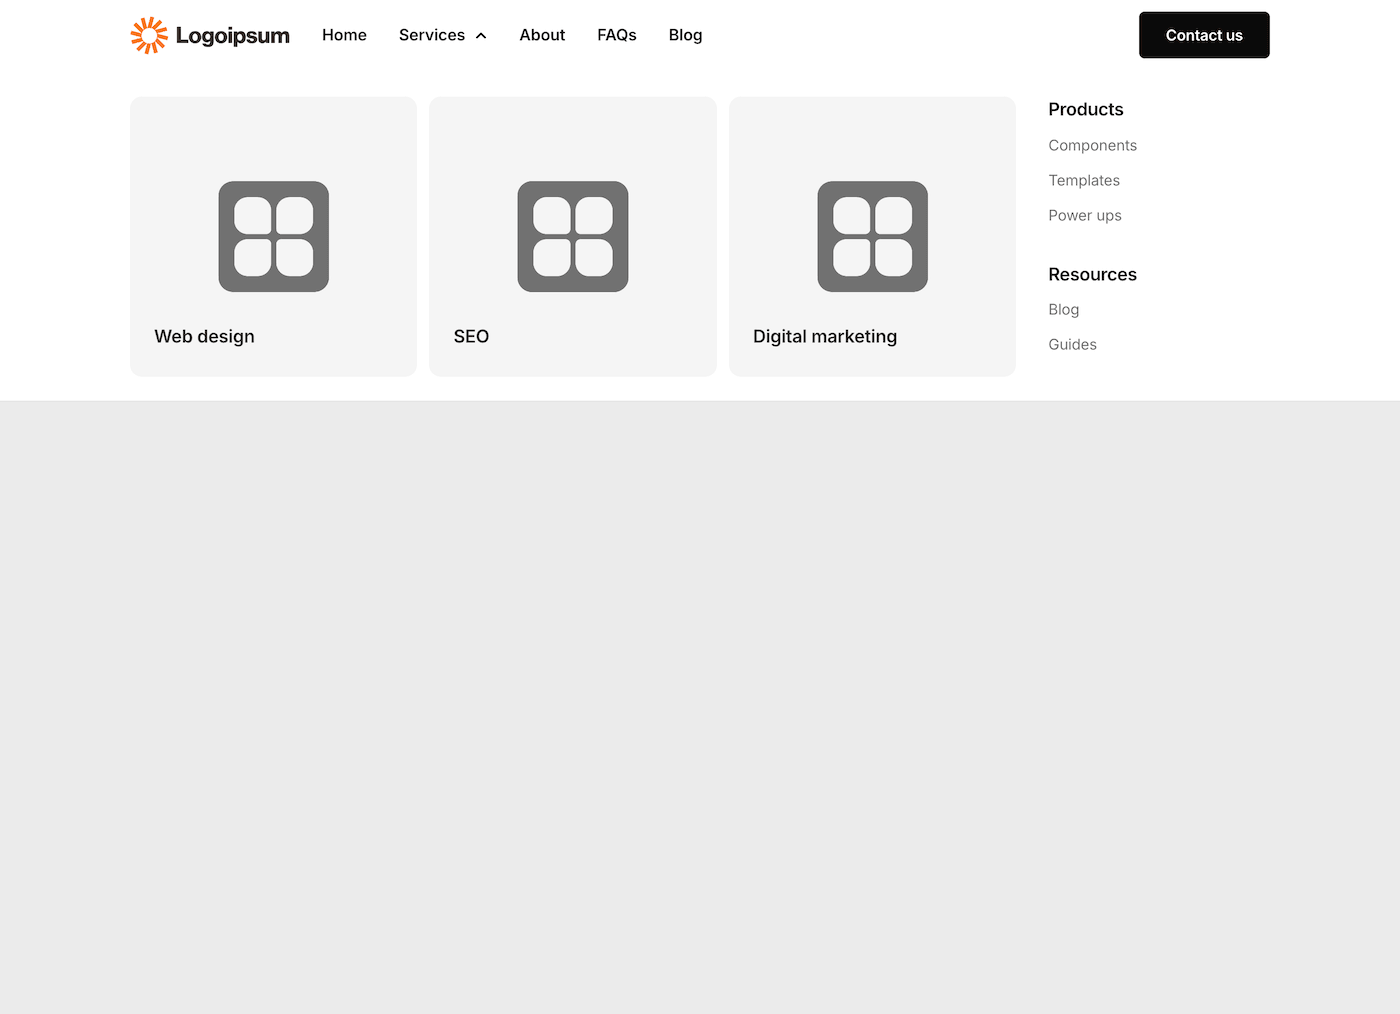This screenshot has height=1014, width=1400.
Task: Open the SEO label link
Action: 471,336
